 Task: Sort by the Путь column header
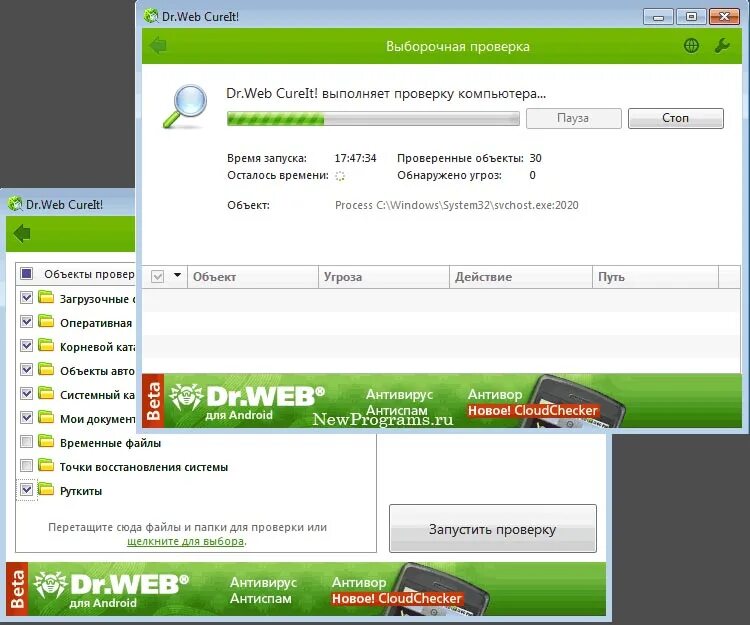point(656,277)
